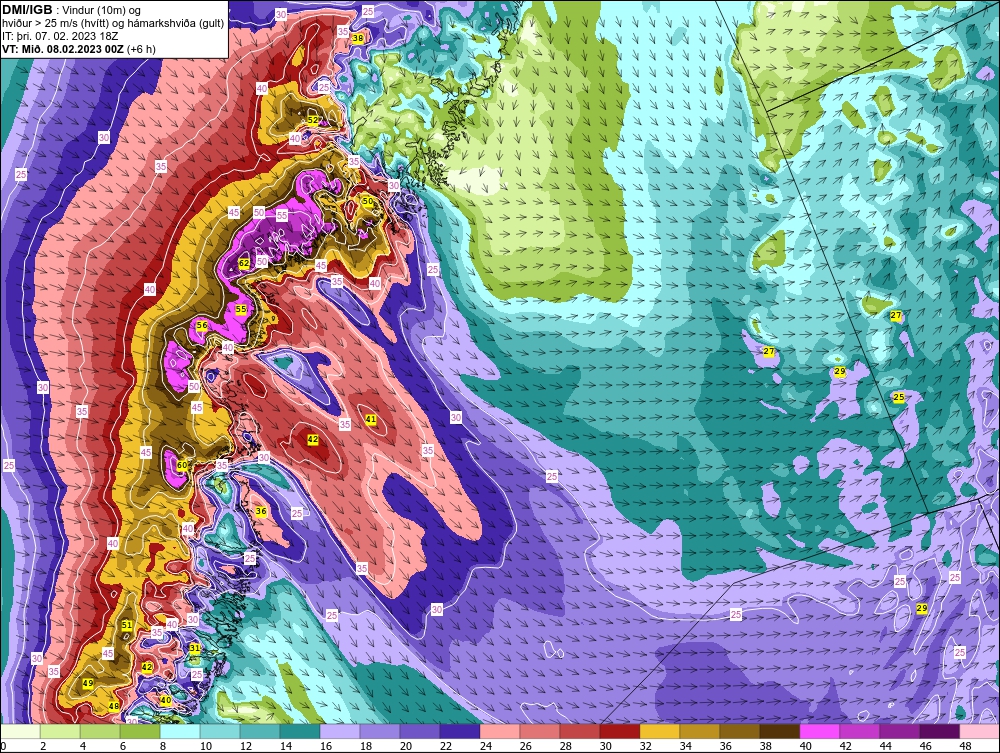Click the yellow gust value 51

[126, 625]
